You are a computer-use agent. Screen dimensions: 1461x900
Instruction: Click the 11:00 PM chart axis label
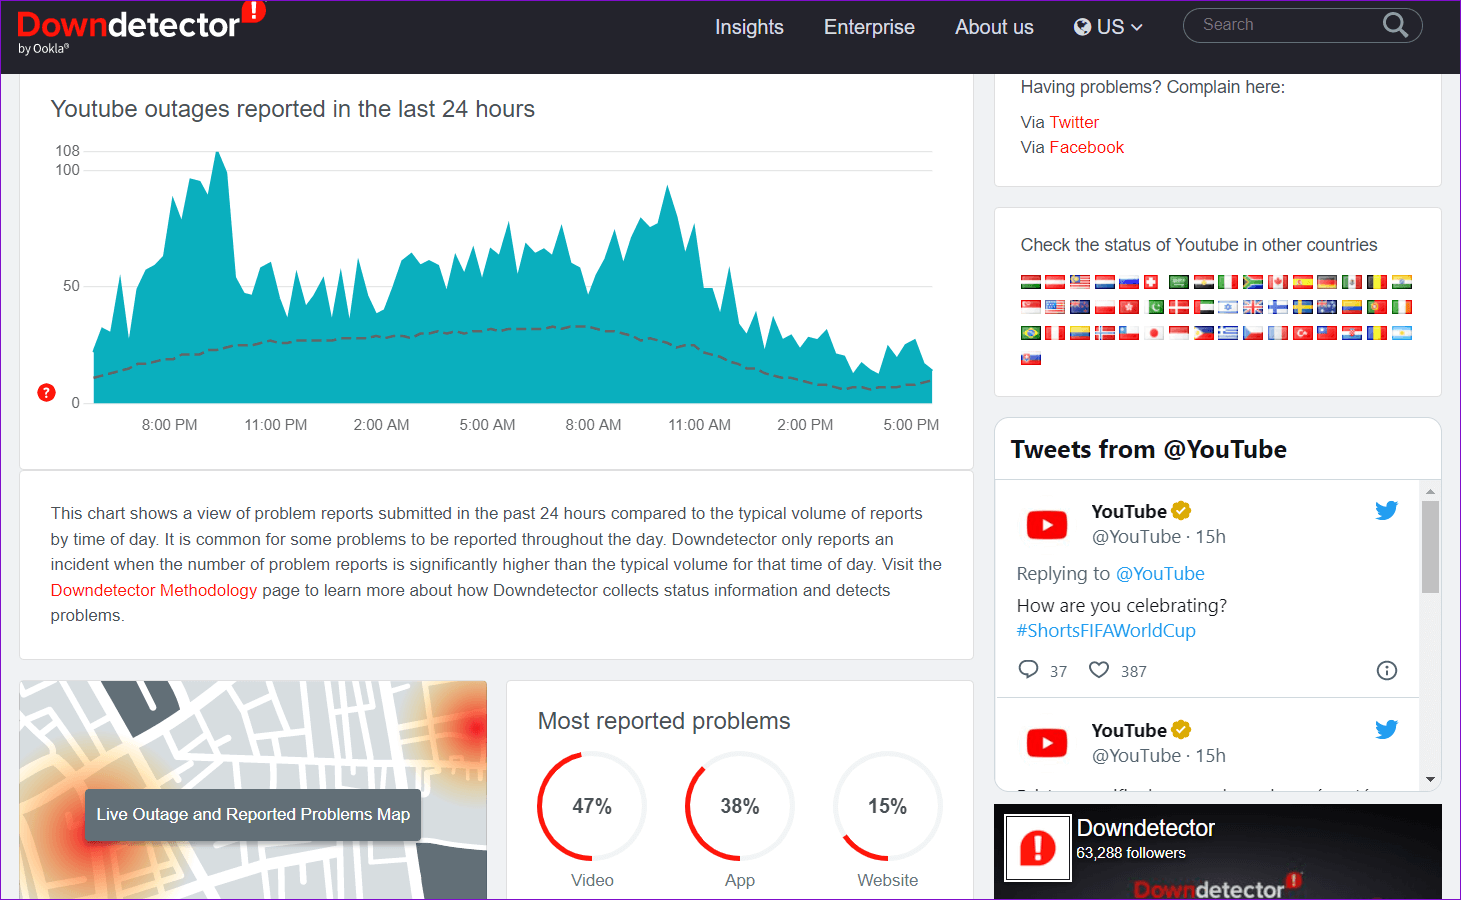[x=276, y=425]
